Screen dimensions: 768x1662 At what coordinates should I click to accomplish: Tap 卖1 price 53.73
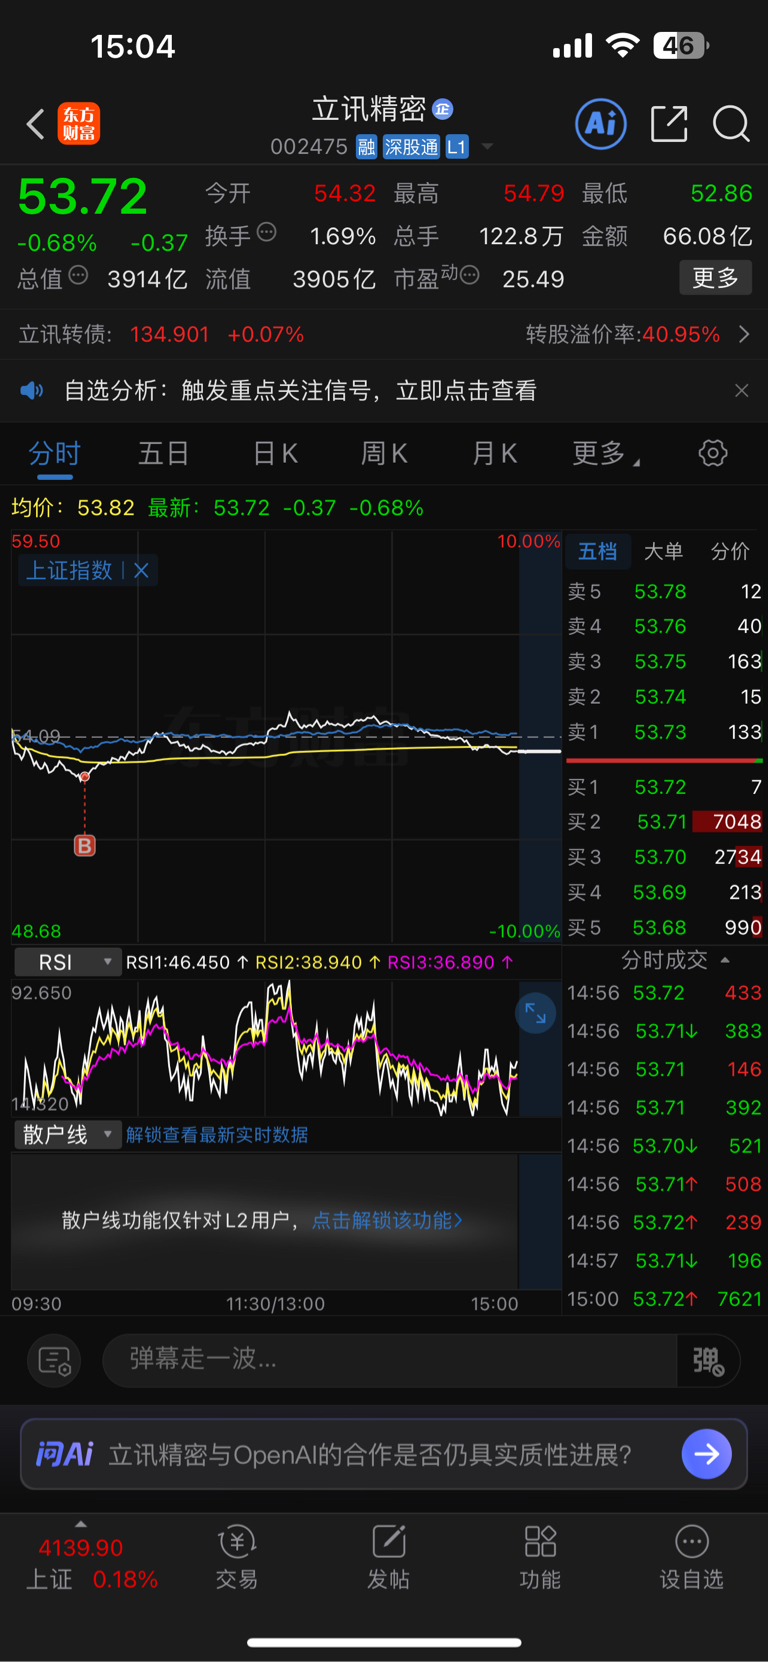tap(660, 732)
